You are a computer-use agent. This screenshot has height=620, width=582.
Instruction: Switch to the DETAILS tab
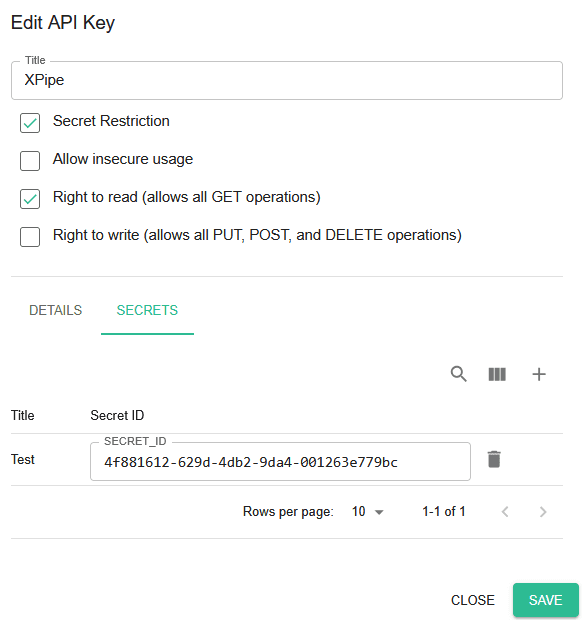click(55, 310)
